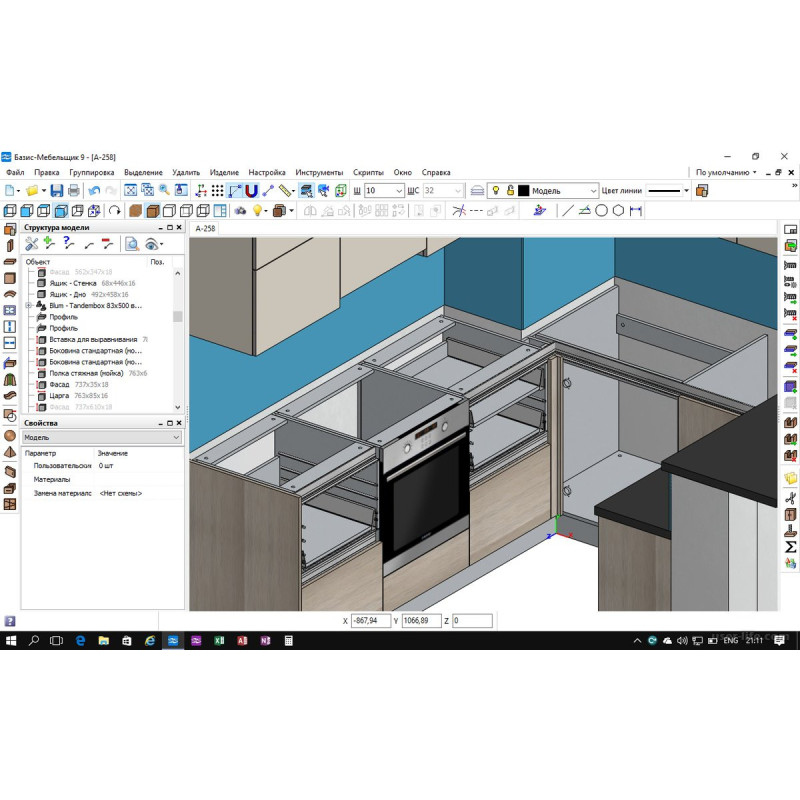800x800 pixels.
Task: Click the Undo arrow icon
Action: point(94,190)
